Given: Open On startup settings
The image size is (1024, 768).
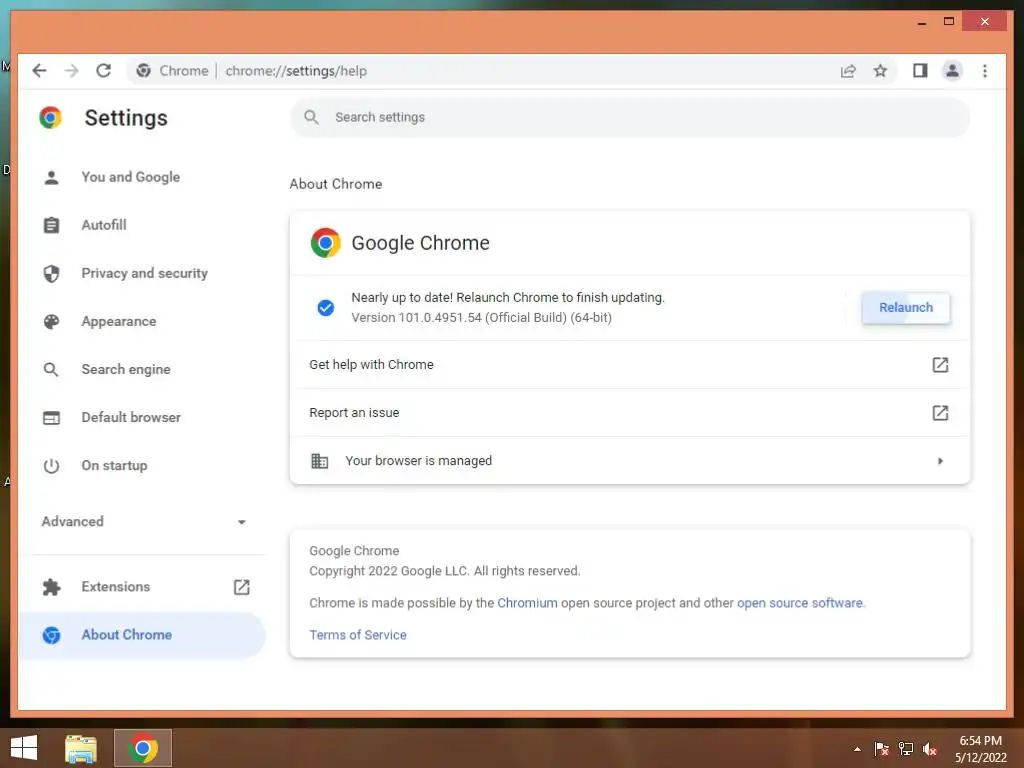Looking at the screenshot, I should tap(142, 466).
